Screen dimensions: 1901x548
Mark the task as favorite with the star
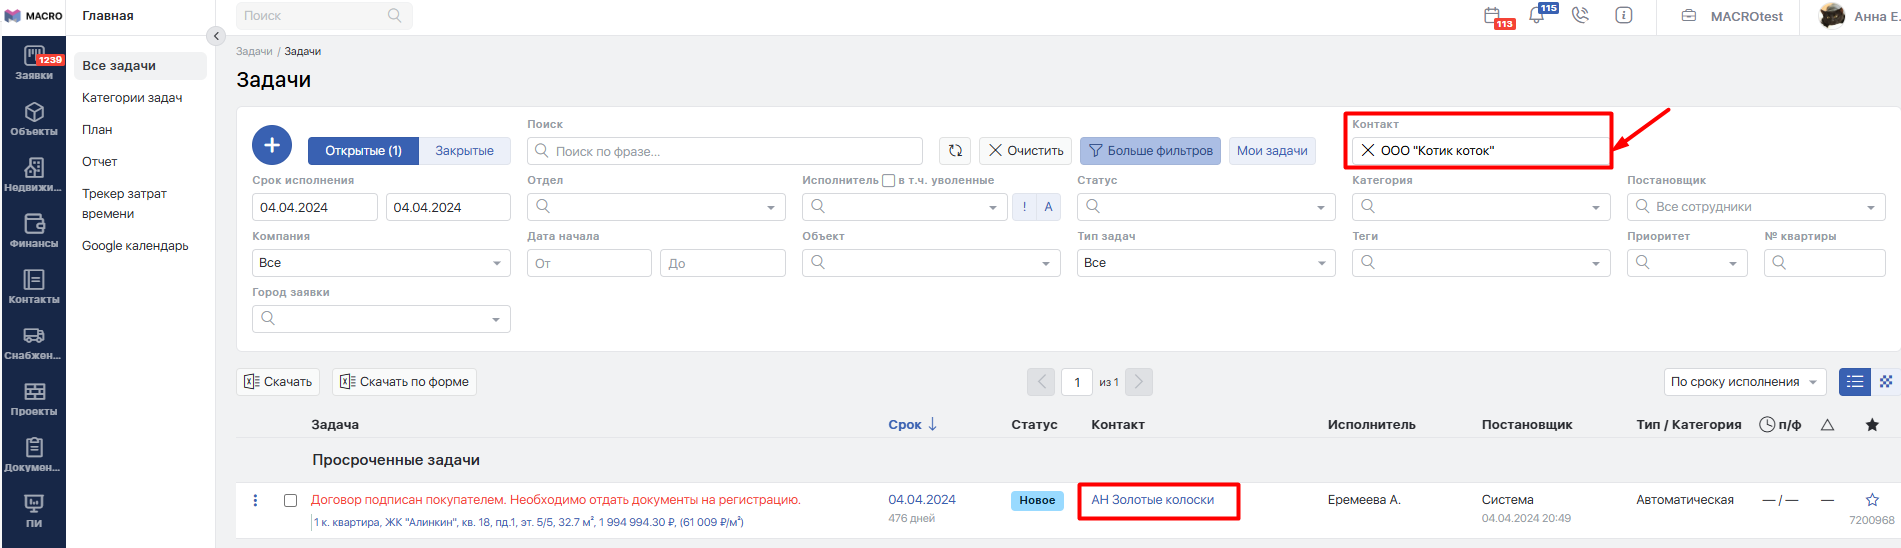[1872, 500]
